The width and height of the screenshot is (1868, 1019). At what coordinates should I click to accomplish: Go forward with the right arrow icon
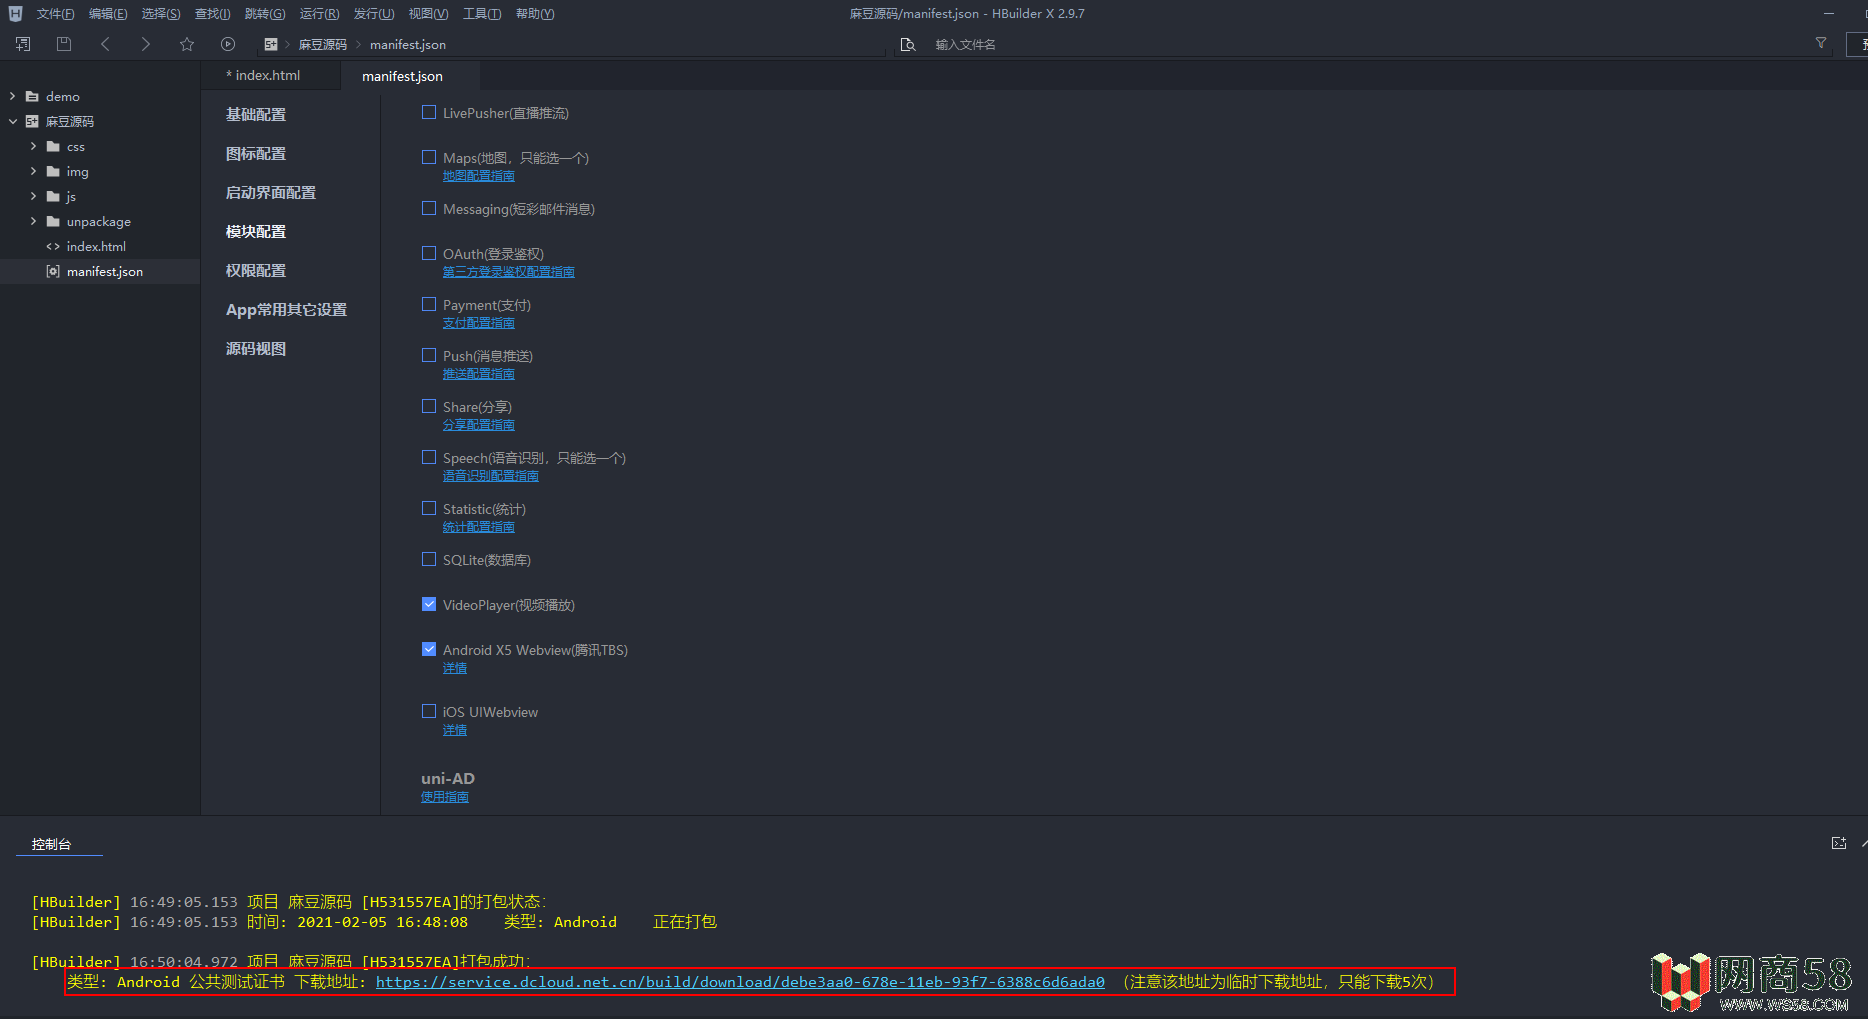[146, 44]
